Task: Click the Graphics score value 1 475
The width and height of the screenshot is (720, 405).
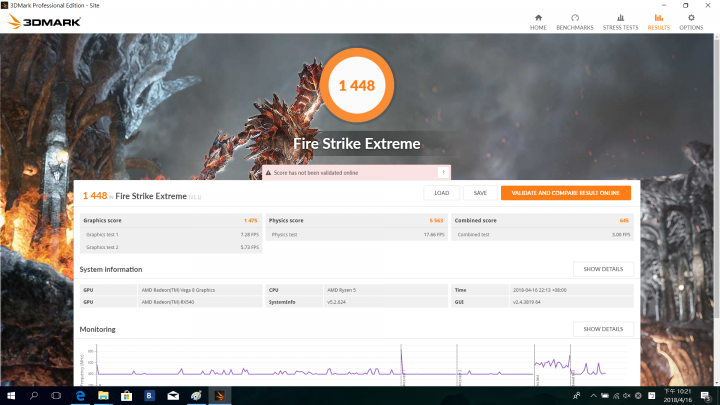Action: tap(250, 220)
